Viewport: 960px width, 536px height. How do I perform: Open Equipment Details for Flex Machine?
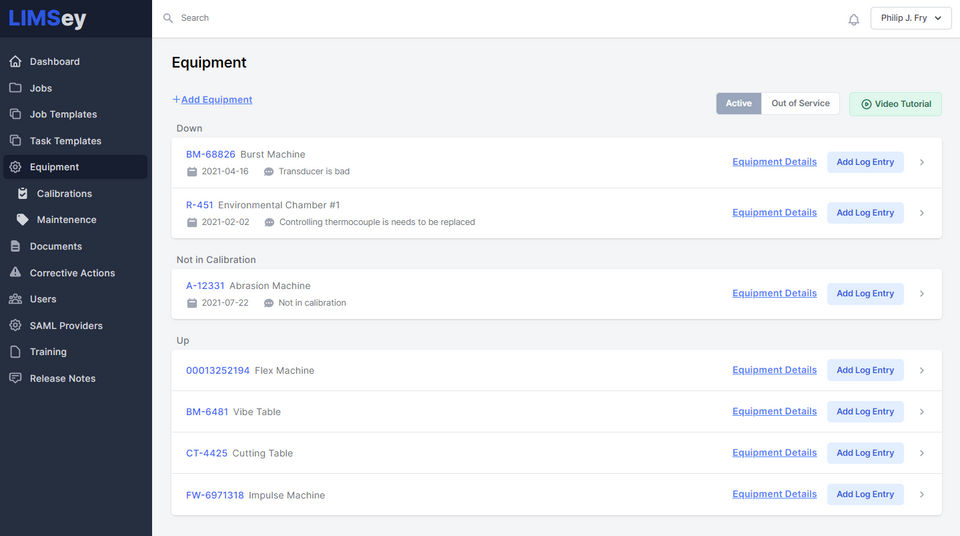774,370
